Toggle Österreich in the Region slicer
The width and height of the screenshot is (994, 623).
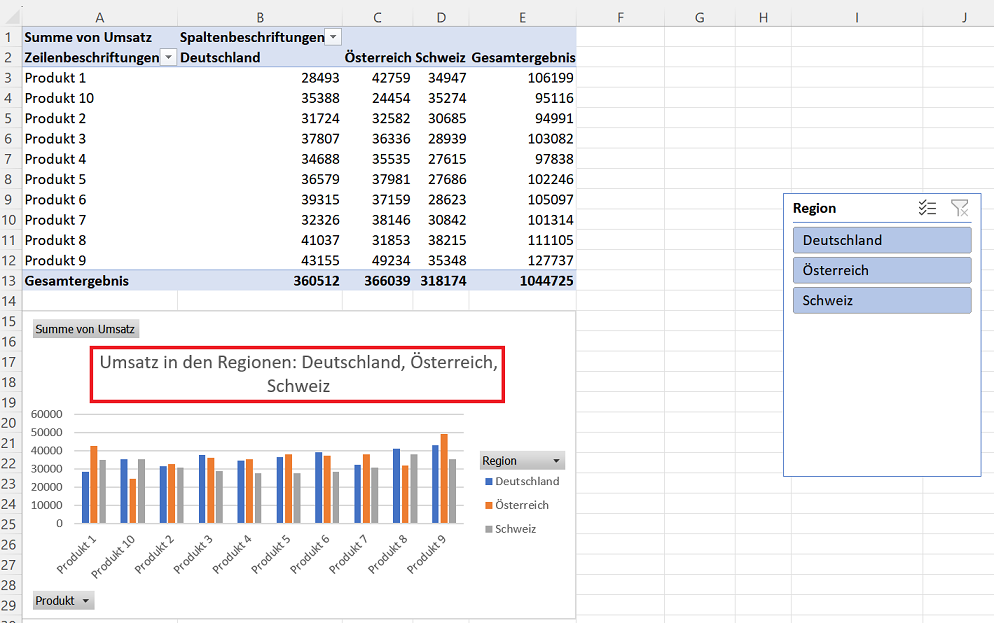tap(881, 270)
